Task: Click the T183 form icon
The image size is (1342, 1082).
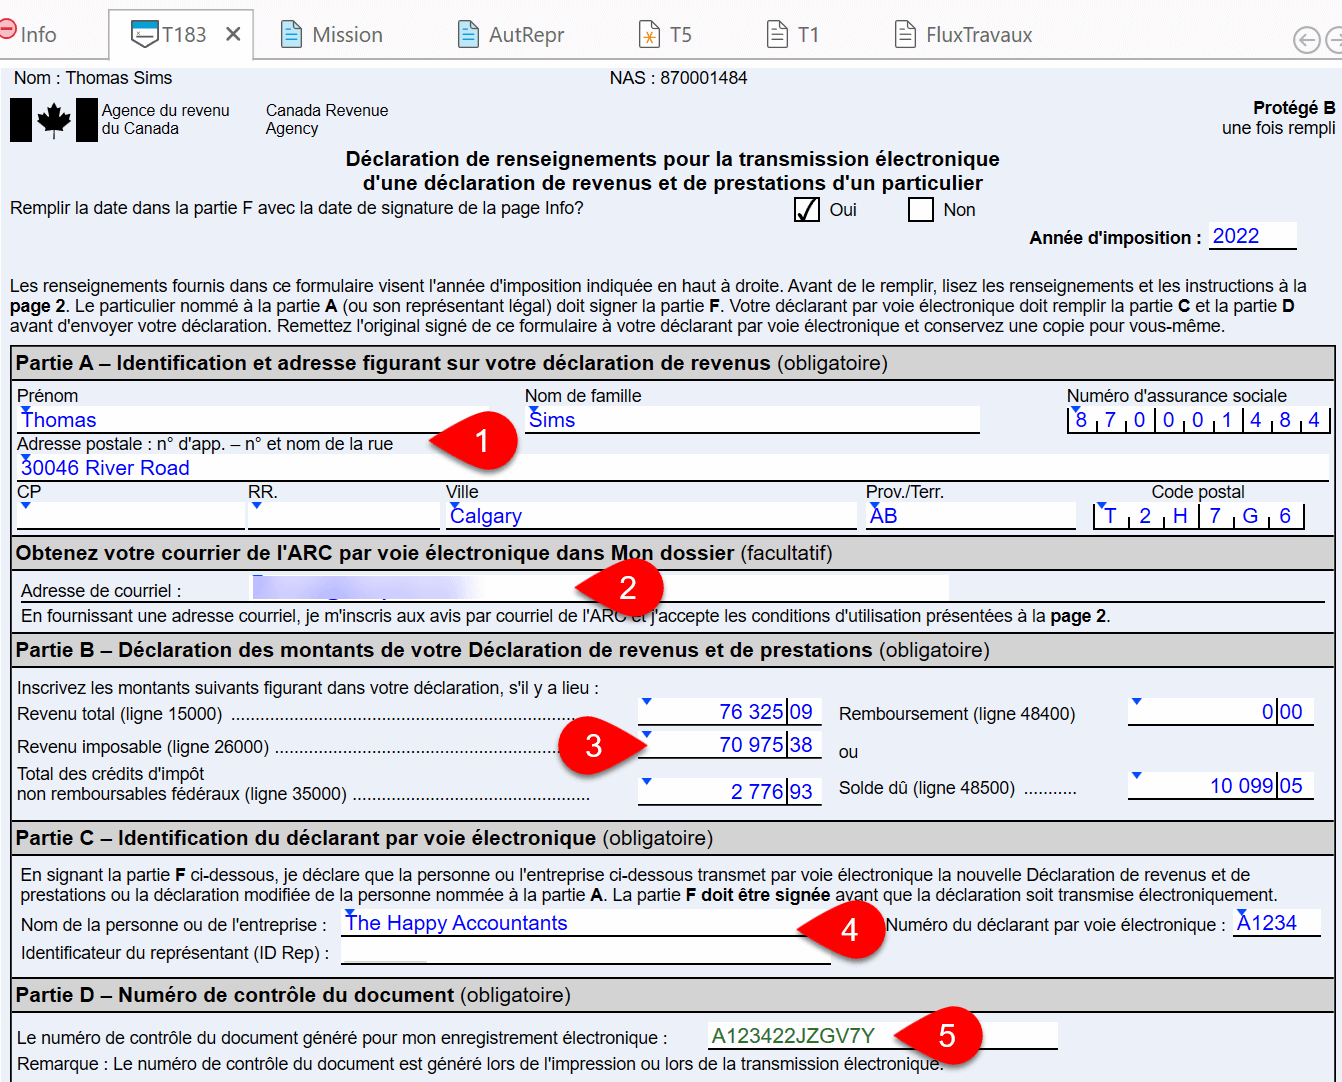Action: [x=146, y=34]
